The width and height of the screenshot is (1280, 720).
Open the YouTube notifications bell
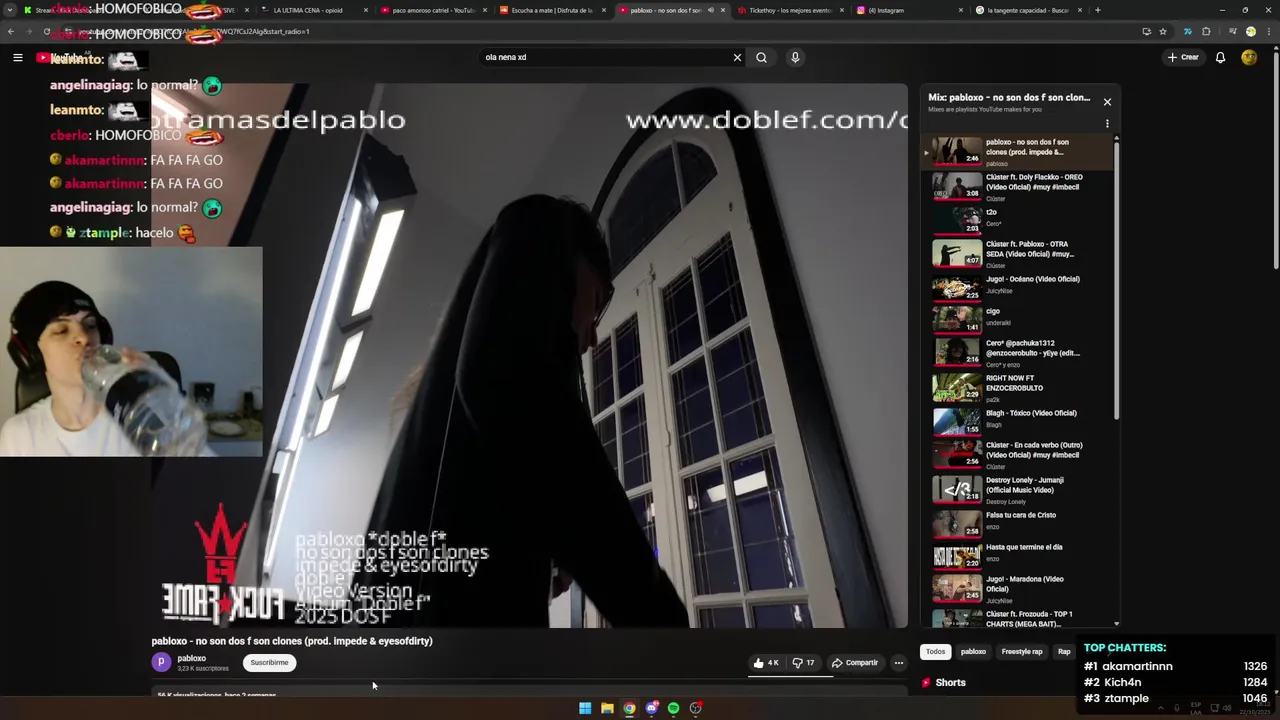pyautogui.click(x=1220, y=57)
